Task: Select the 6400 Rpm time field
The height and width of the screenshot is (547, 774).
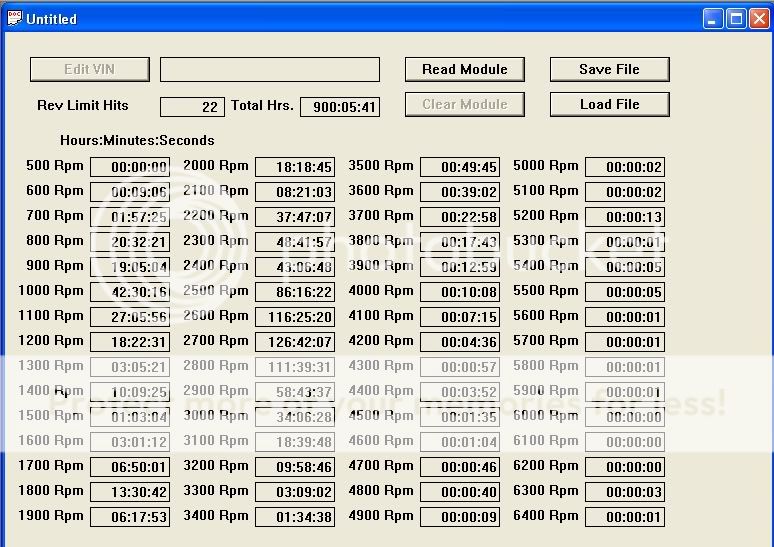Action: click(x=625, y=517)
